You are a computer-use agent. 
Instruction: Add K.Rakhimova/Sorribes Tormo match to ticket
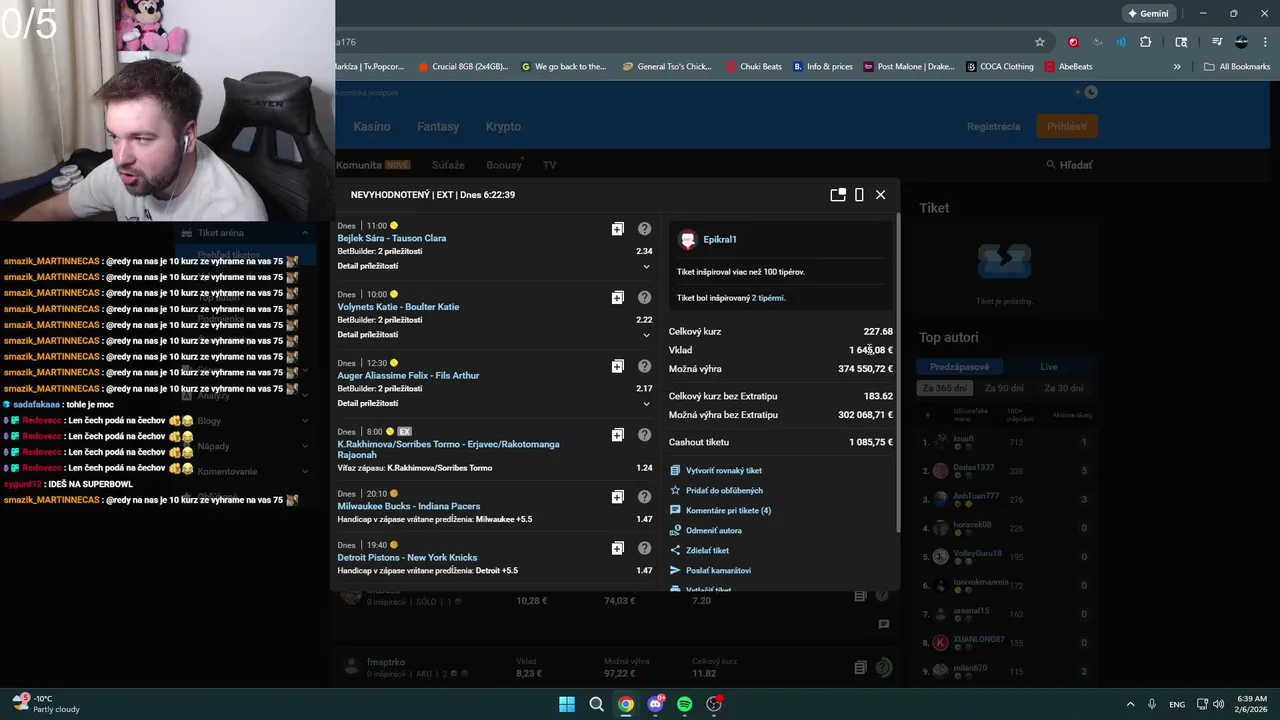(x=618, y=435)
